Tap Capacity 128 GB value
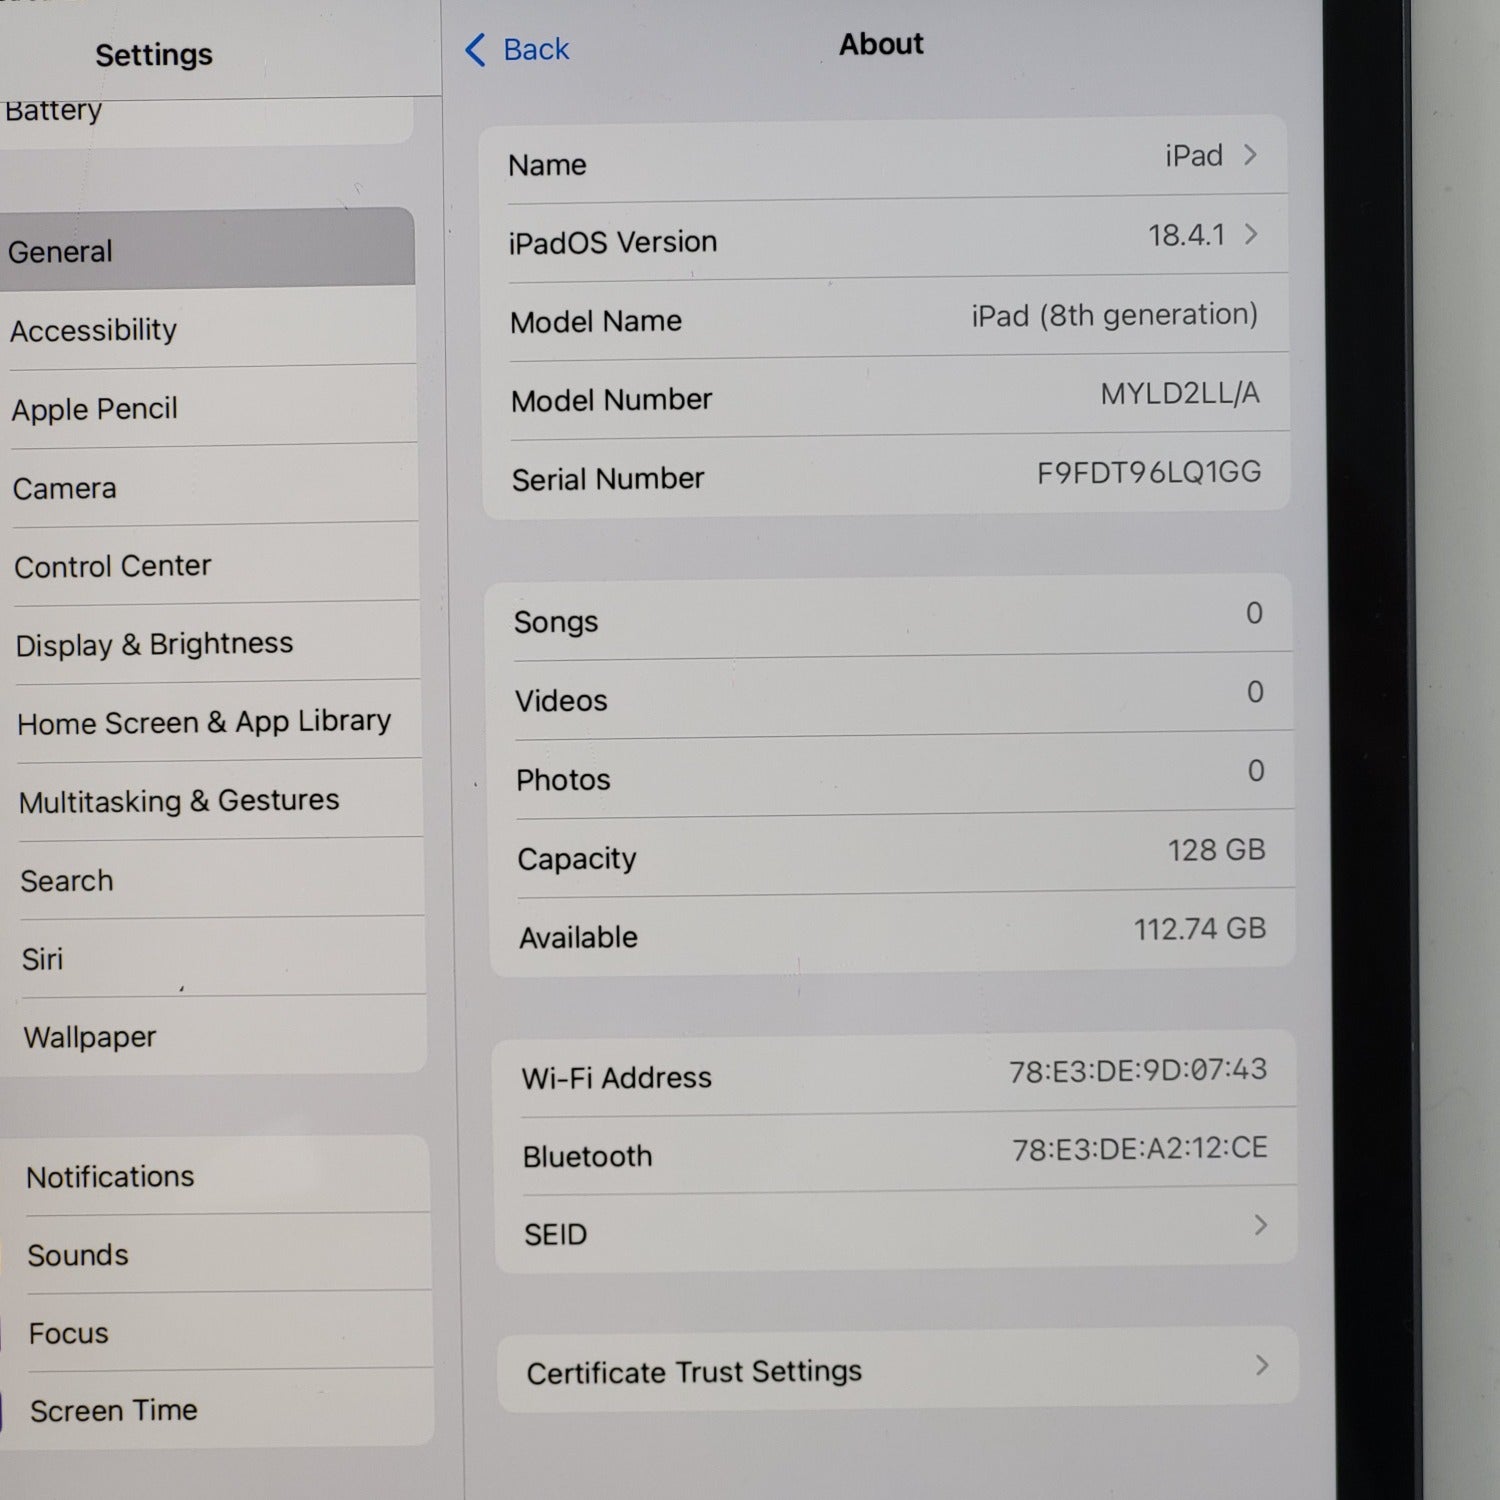 [1217, 850]
